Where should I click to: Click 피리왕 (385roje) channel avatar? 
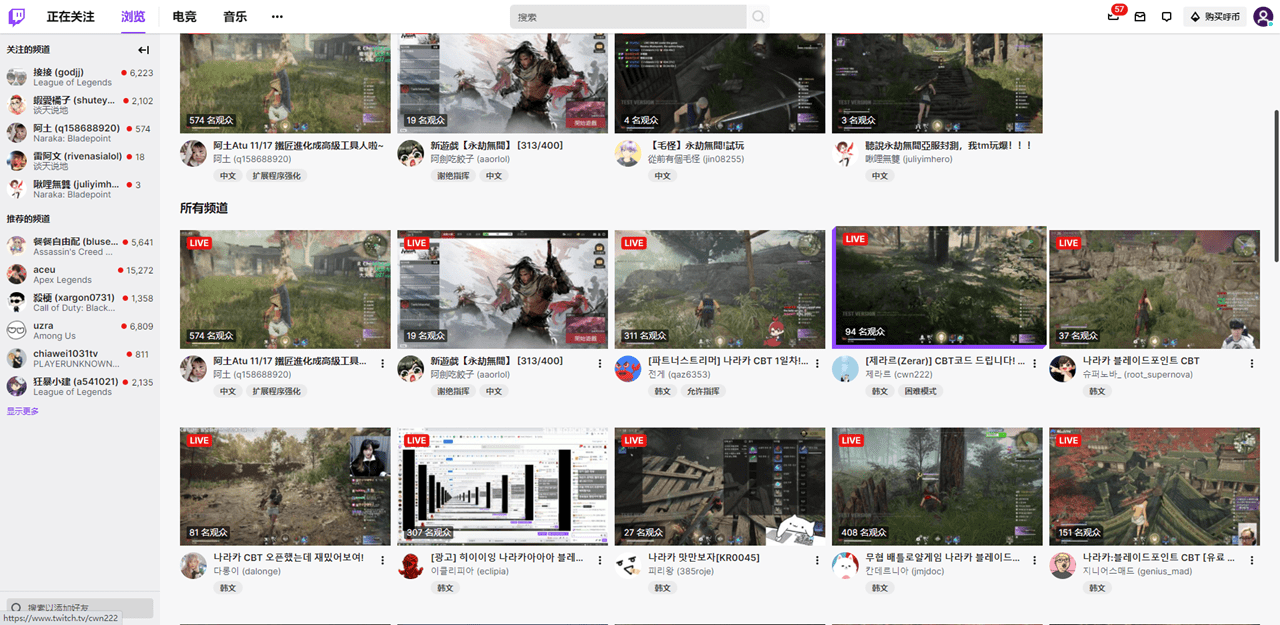(627, 566)
